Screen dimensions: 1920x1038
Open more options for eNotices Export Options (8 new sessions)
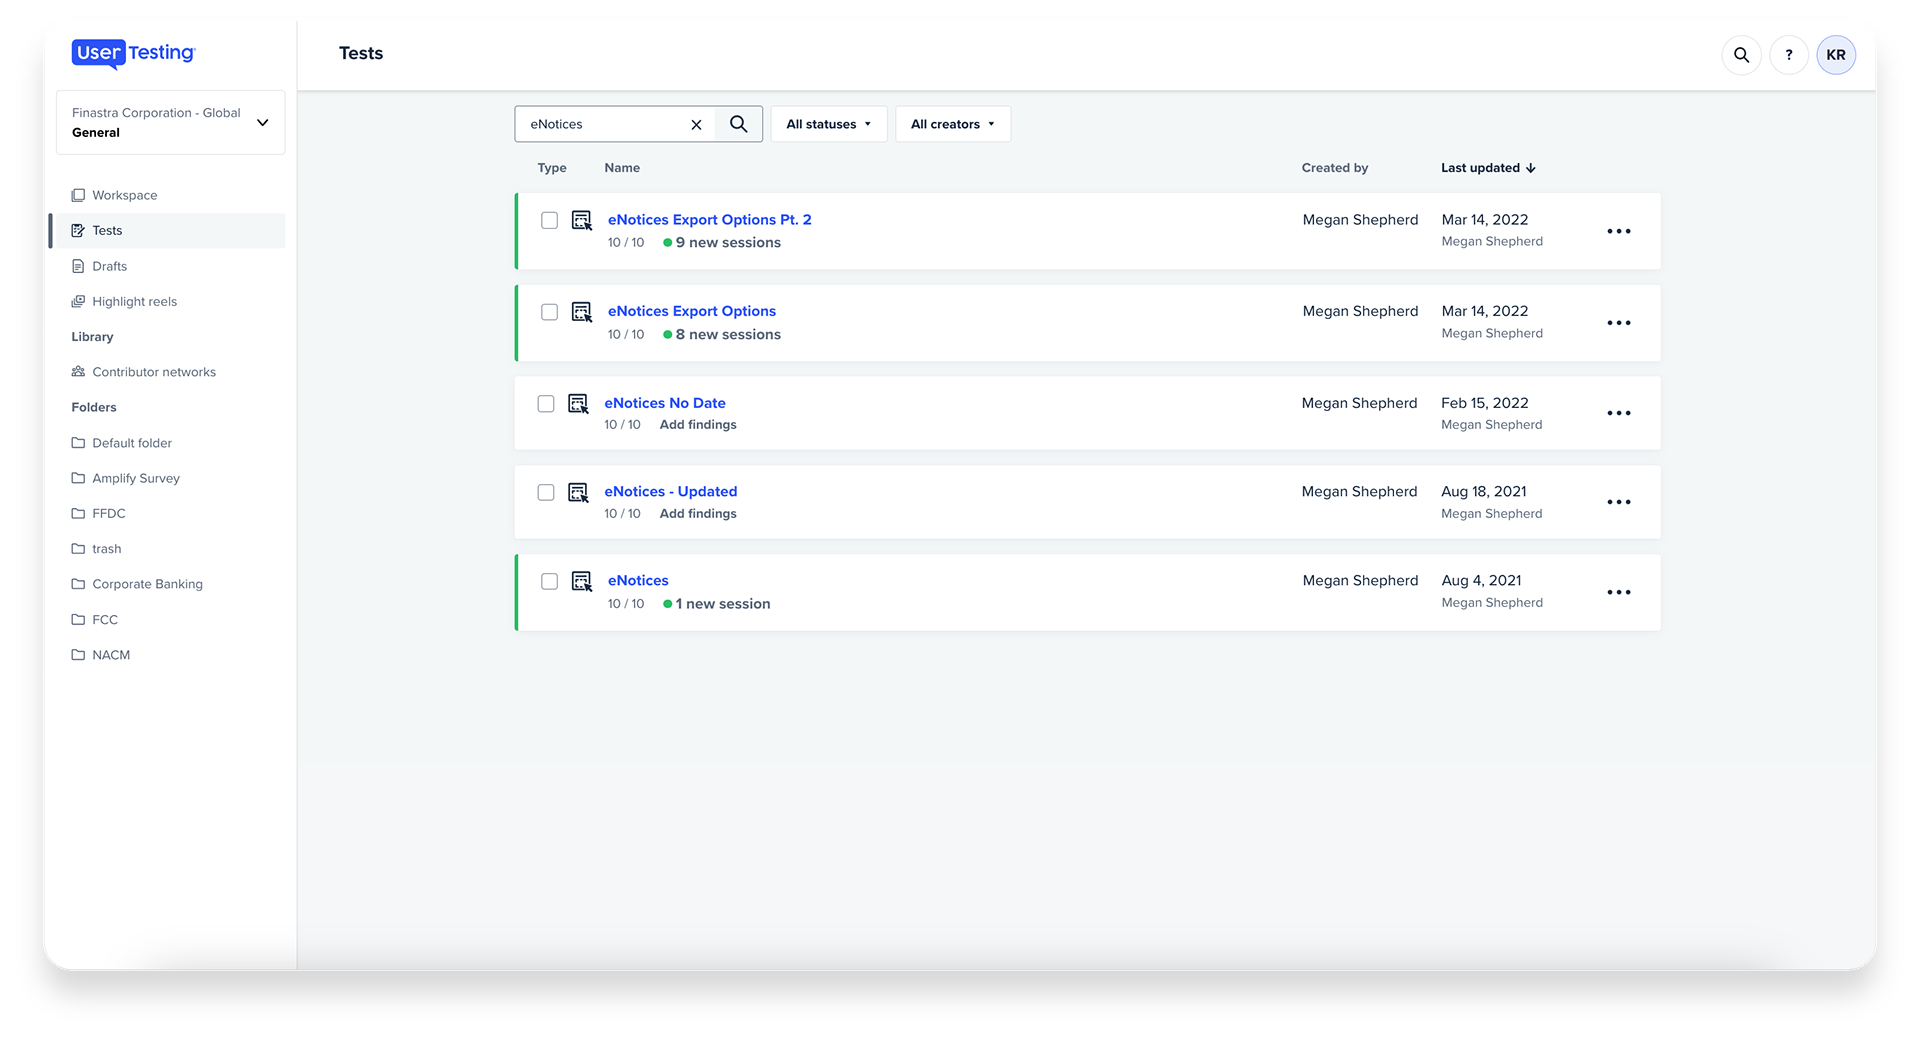[1619, 323]
